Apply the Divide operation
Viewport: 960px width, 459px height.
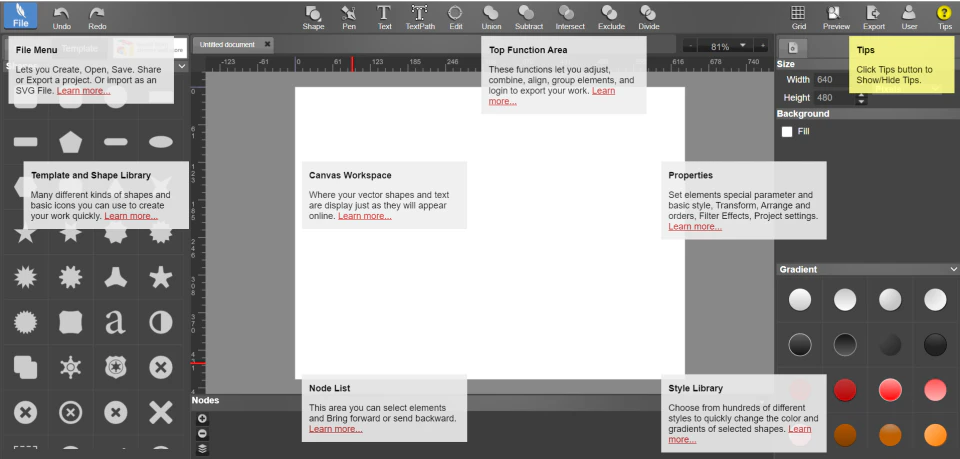648,18
